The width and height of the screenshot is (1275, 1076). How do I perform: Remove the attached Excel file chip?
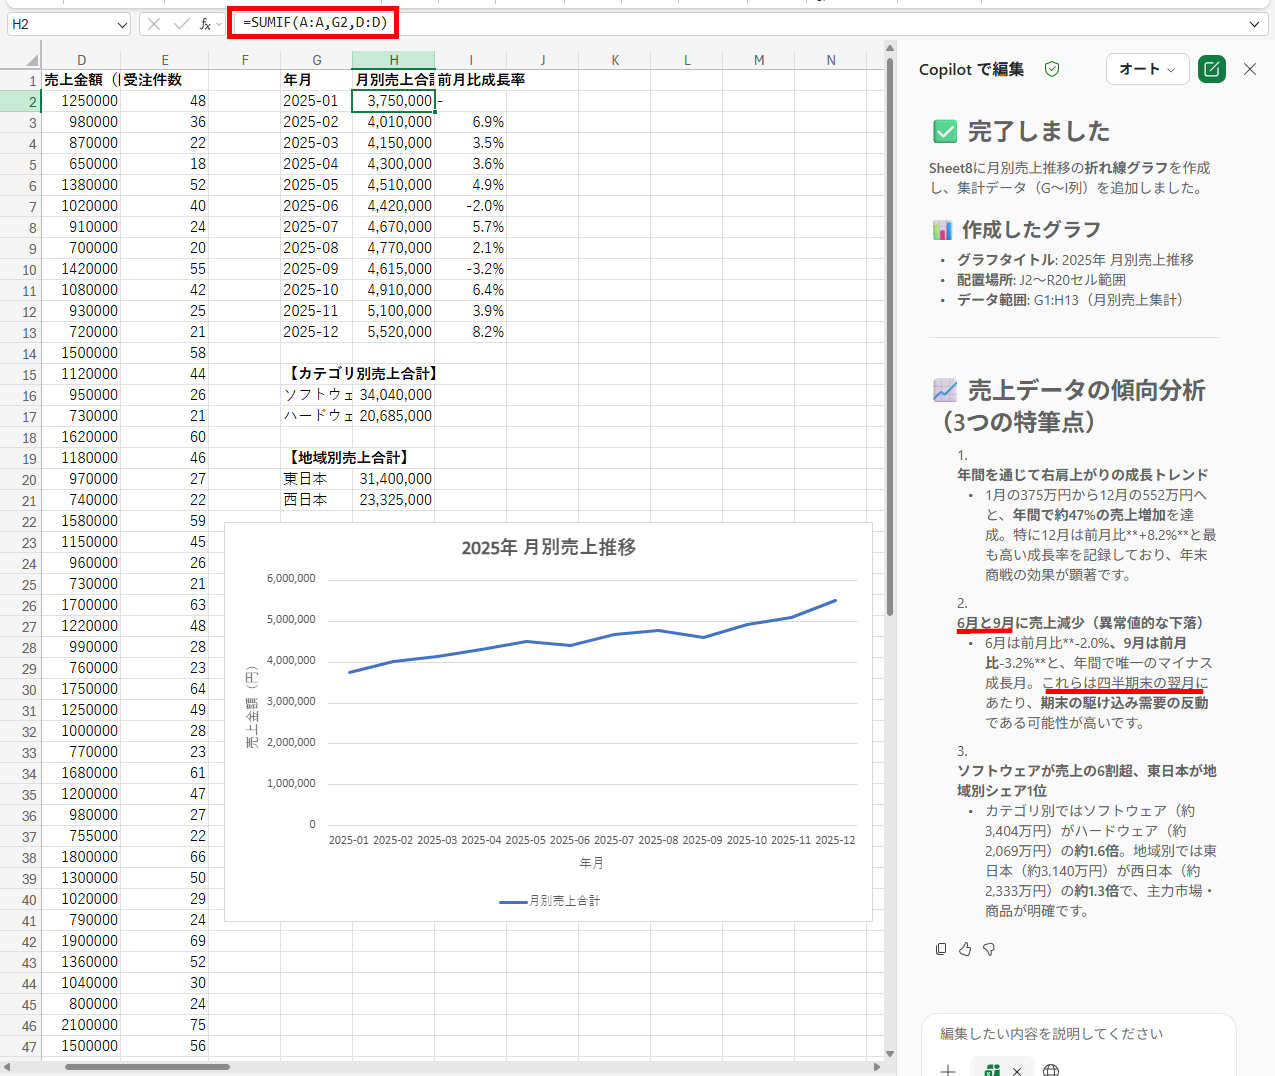(x=1017, y=1070)
